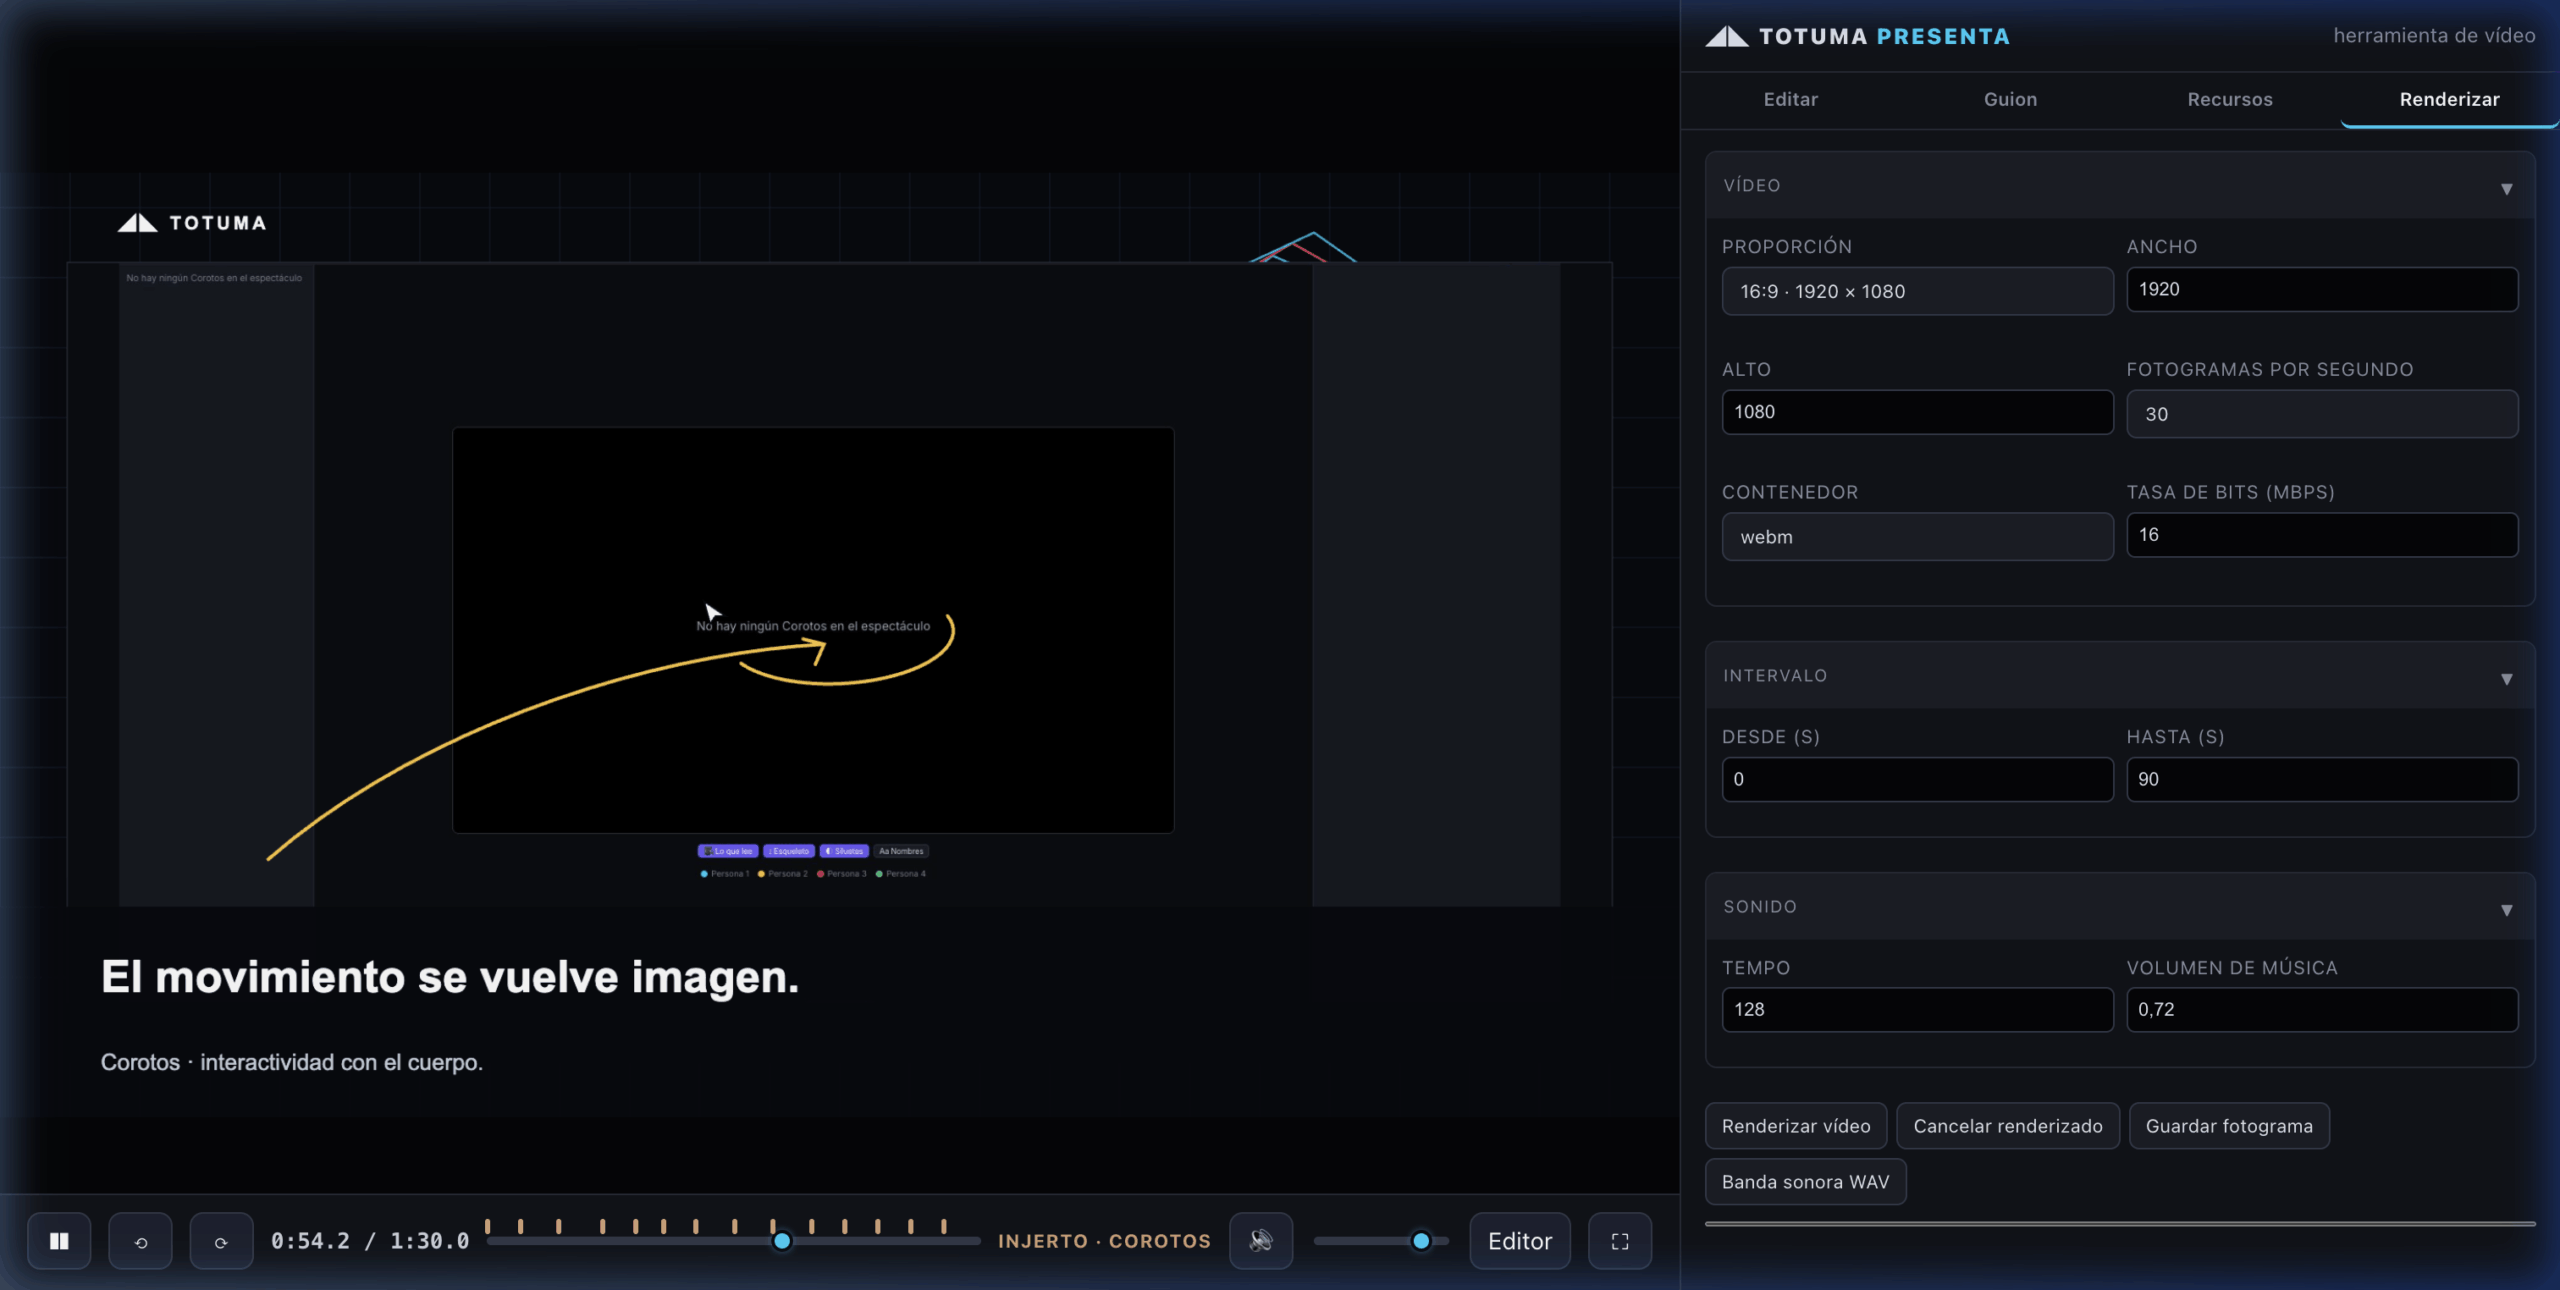Toggle the mute speaker icon
The height and width of the screenshot is (1290, 2560).
(1261, 1241)
